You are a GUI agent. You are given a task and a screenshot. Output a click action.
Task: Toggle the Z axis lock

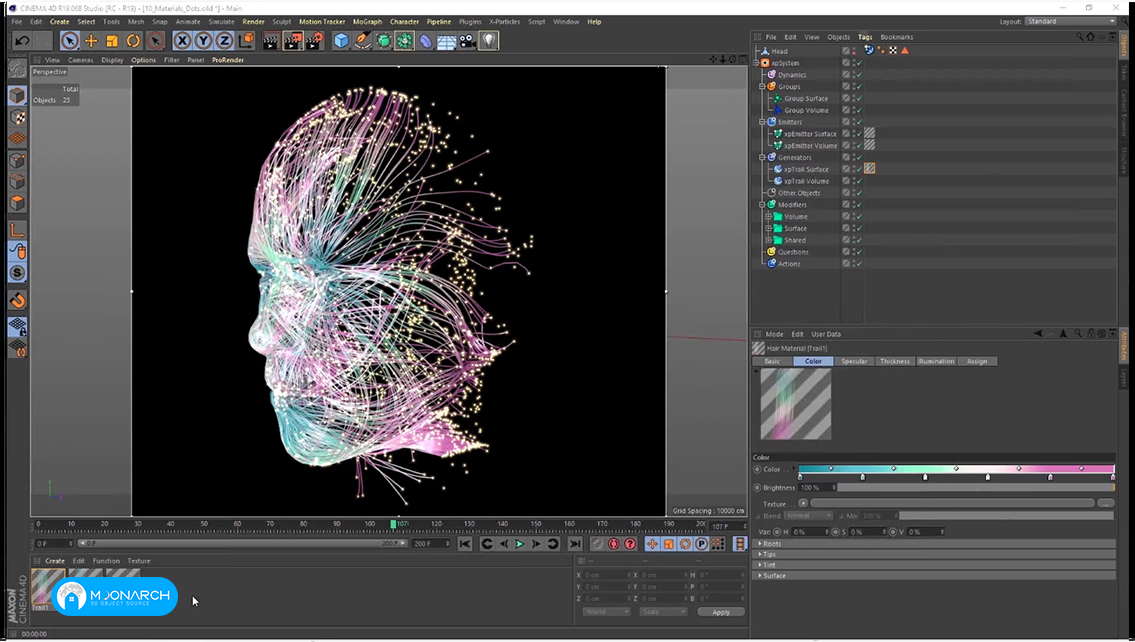(224, 41)
